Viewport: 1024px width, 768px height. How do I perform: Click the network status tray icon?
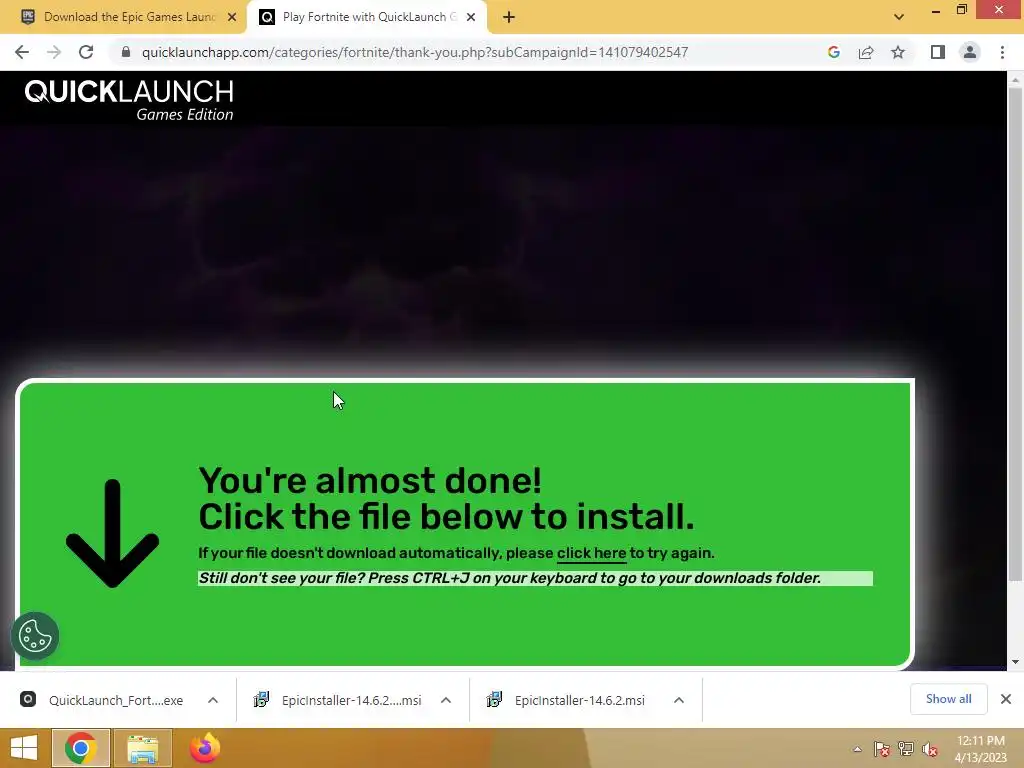click(906, 750)
